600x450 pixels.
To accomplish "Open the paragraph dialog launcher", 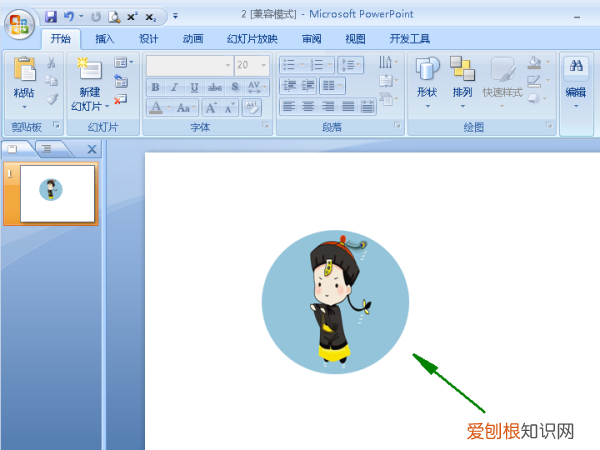I will tap(397, 125).
